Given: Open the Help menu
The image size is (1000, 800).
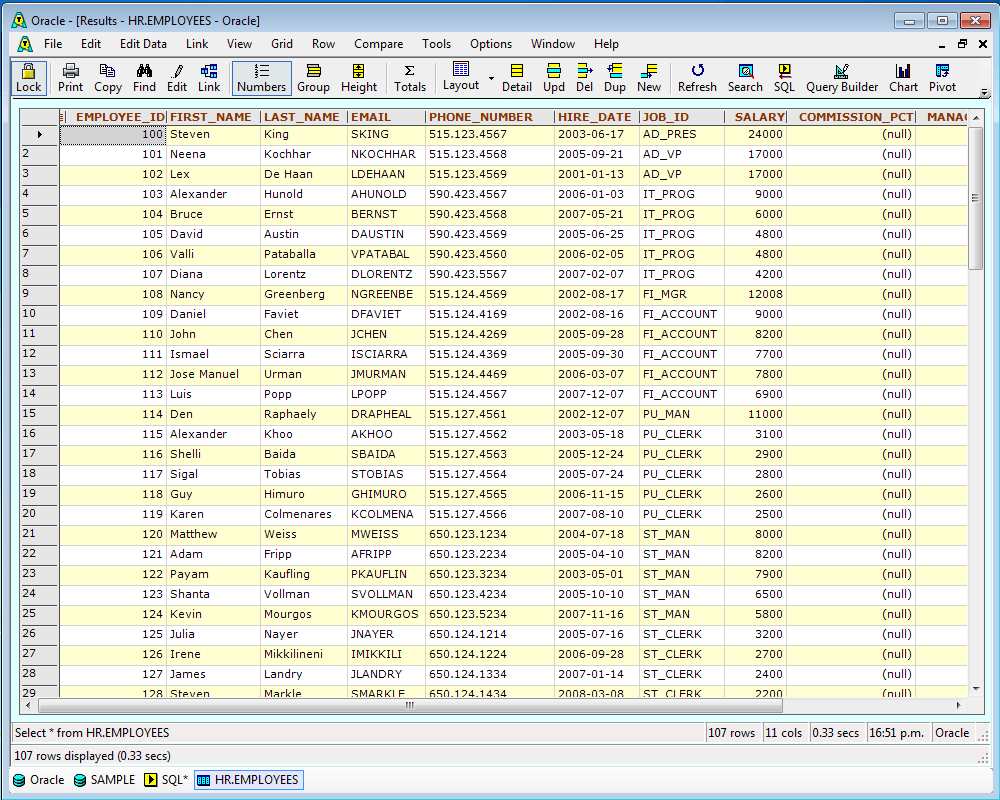Looking at the screenshot, I should point(607,44).
